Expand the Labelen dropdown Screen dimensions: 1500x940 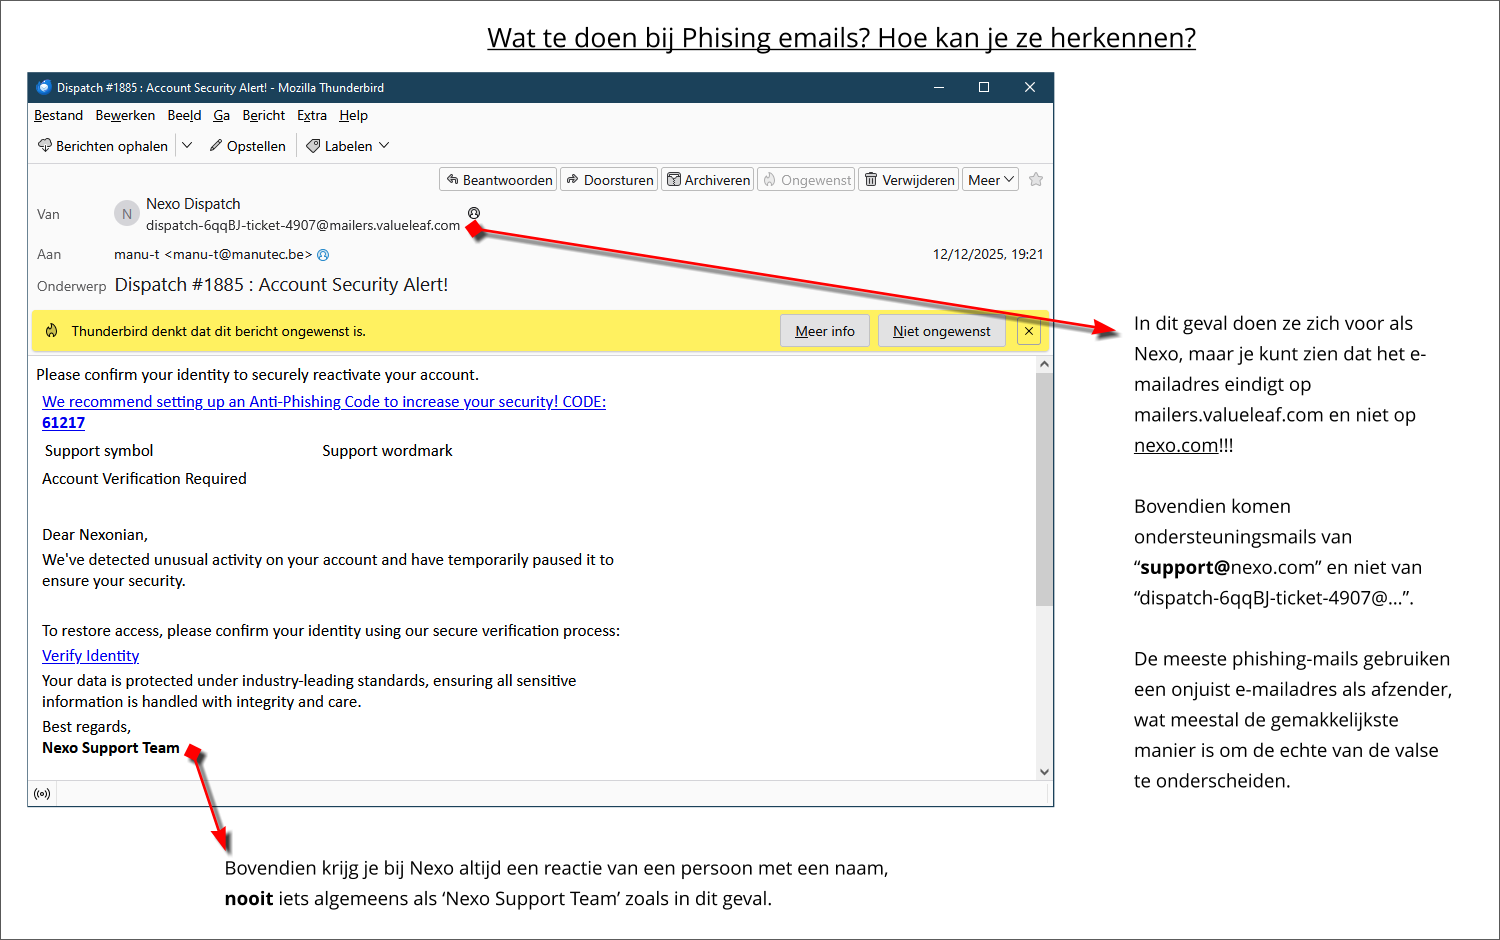348,146
